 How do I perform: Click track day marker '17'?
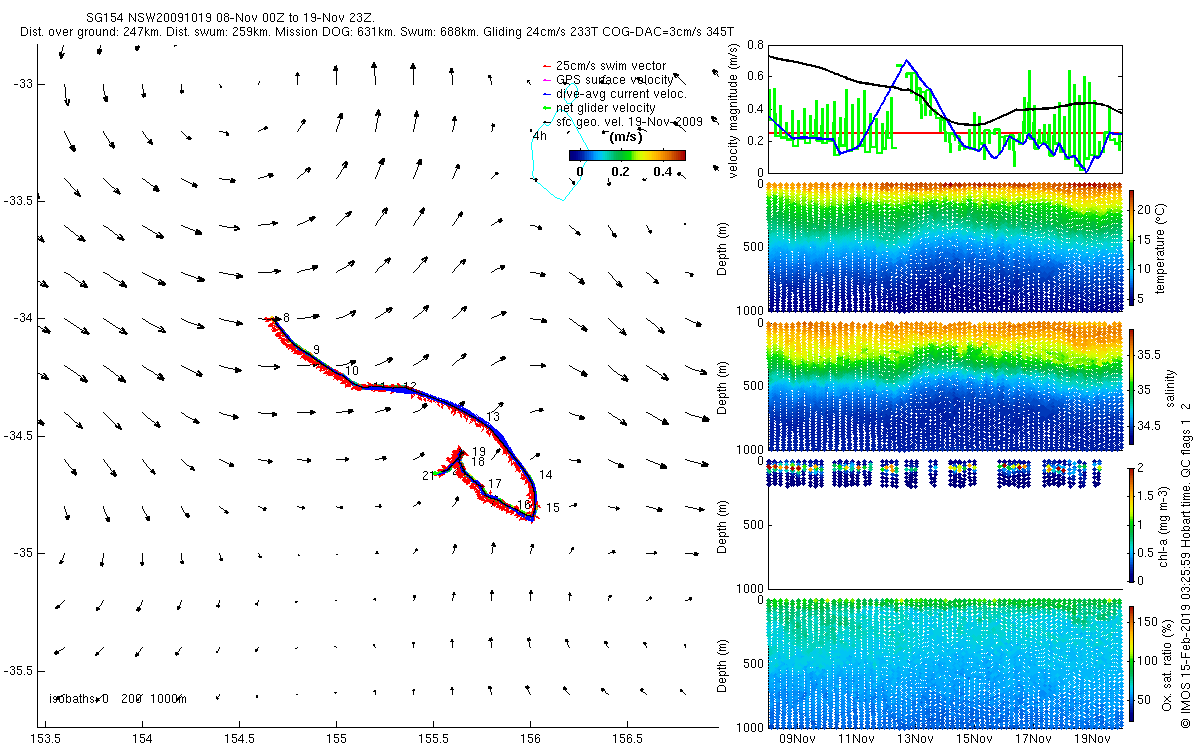494,484
